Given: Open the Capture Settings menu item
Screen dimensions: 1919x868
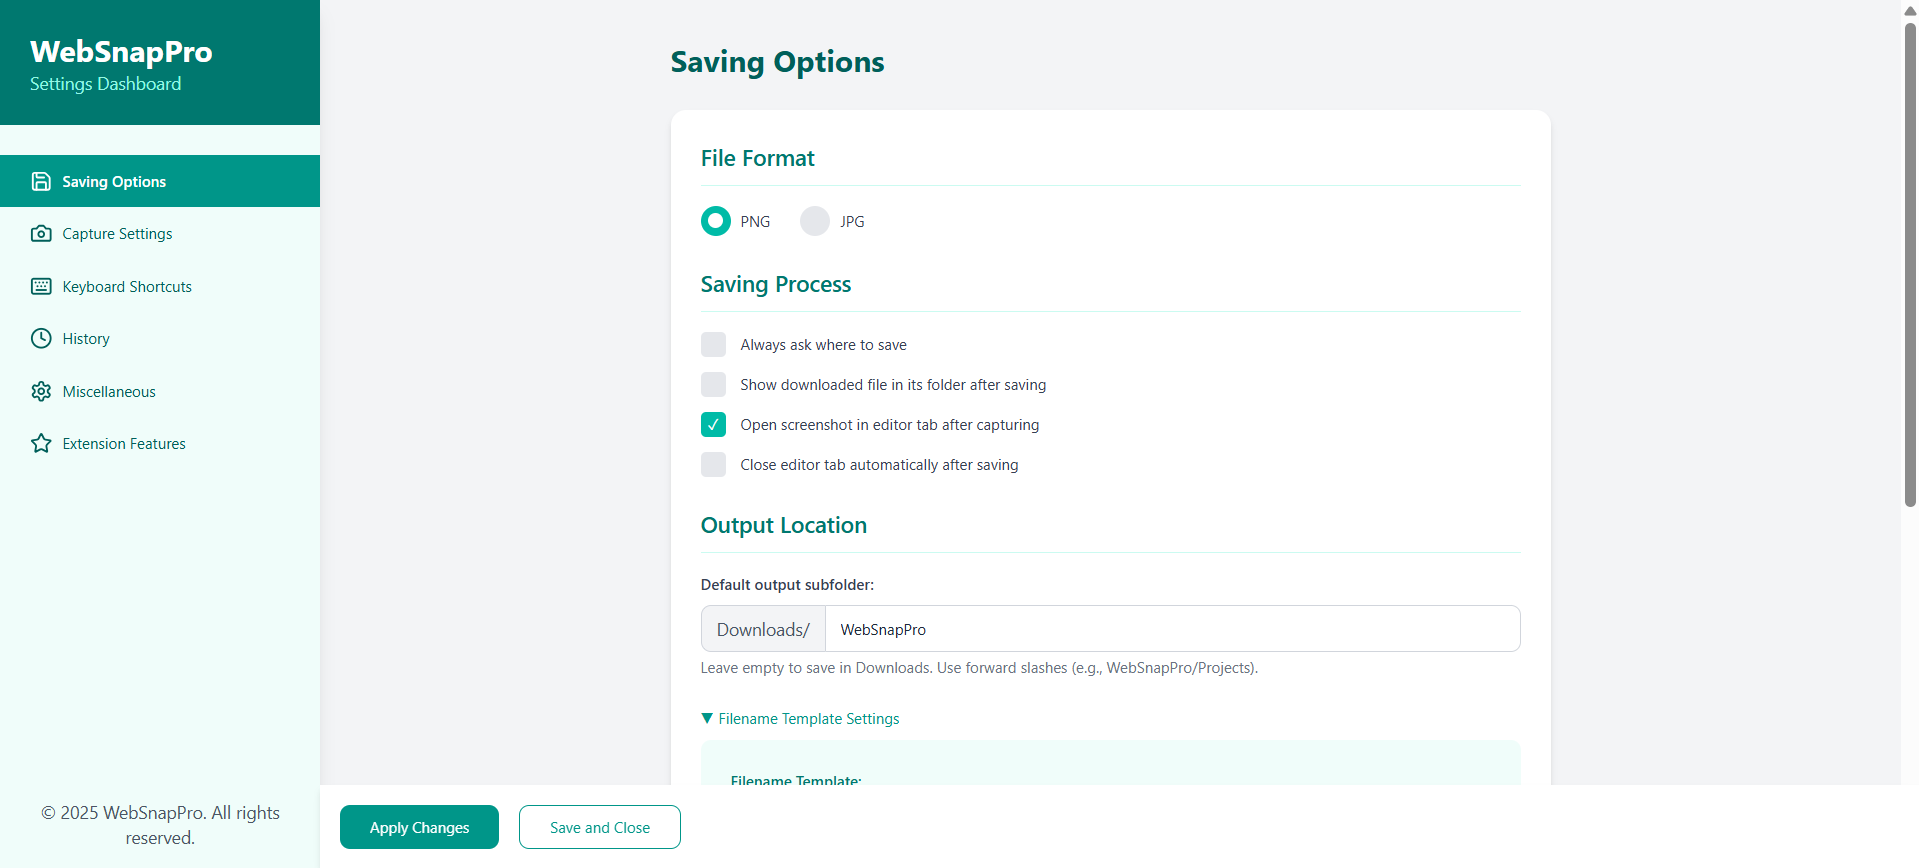Looking at the screenshot, I should coord(117,234).
